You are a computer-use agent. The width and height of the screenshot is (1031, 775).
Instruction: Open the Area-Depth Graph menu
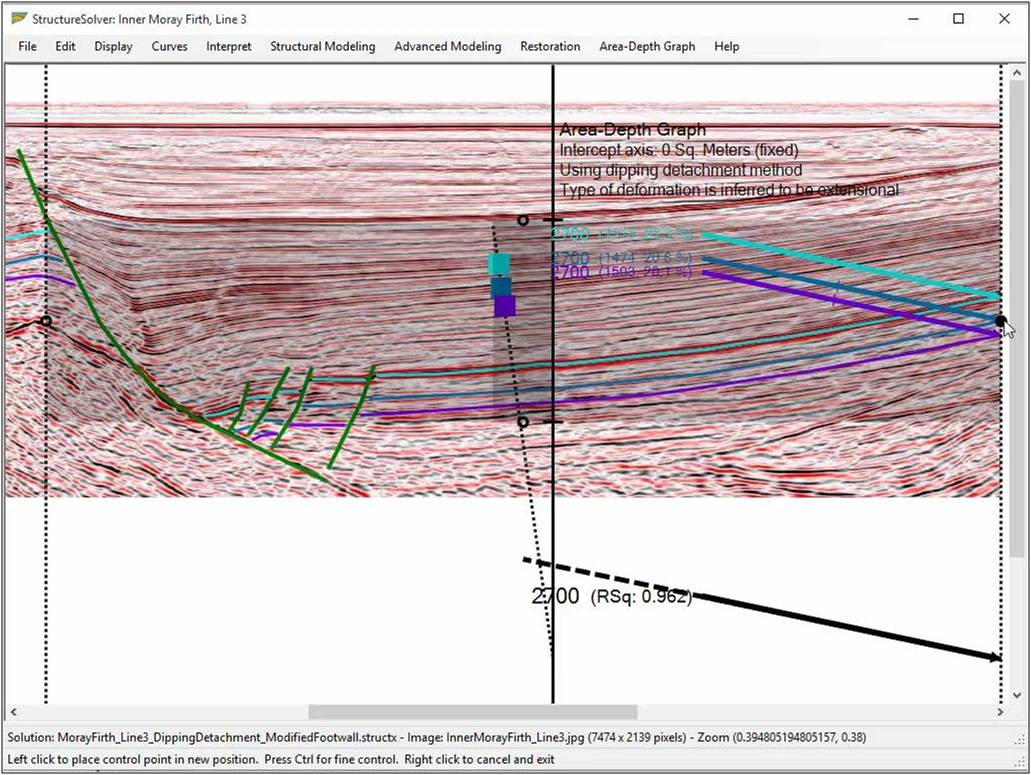click(x=647, y=46)
